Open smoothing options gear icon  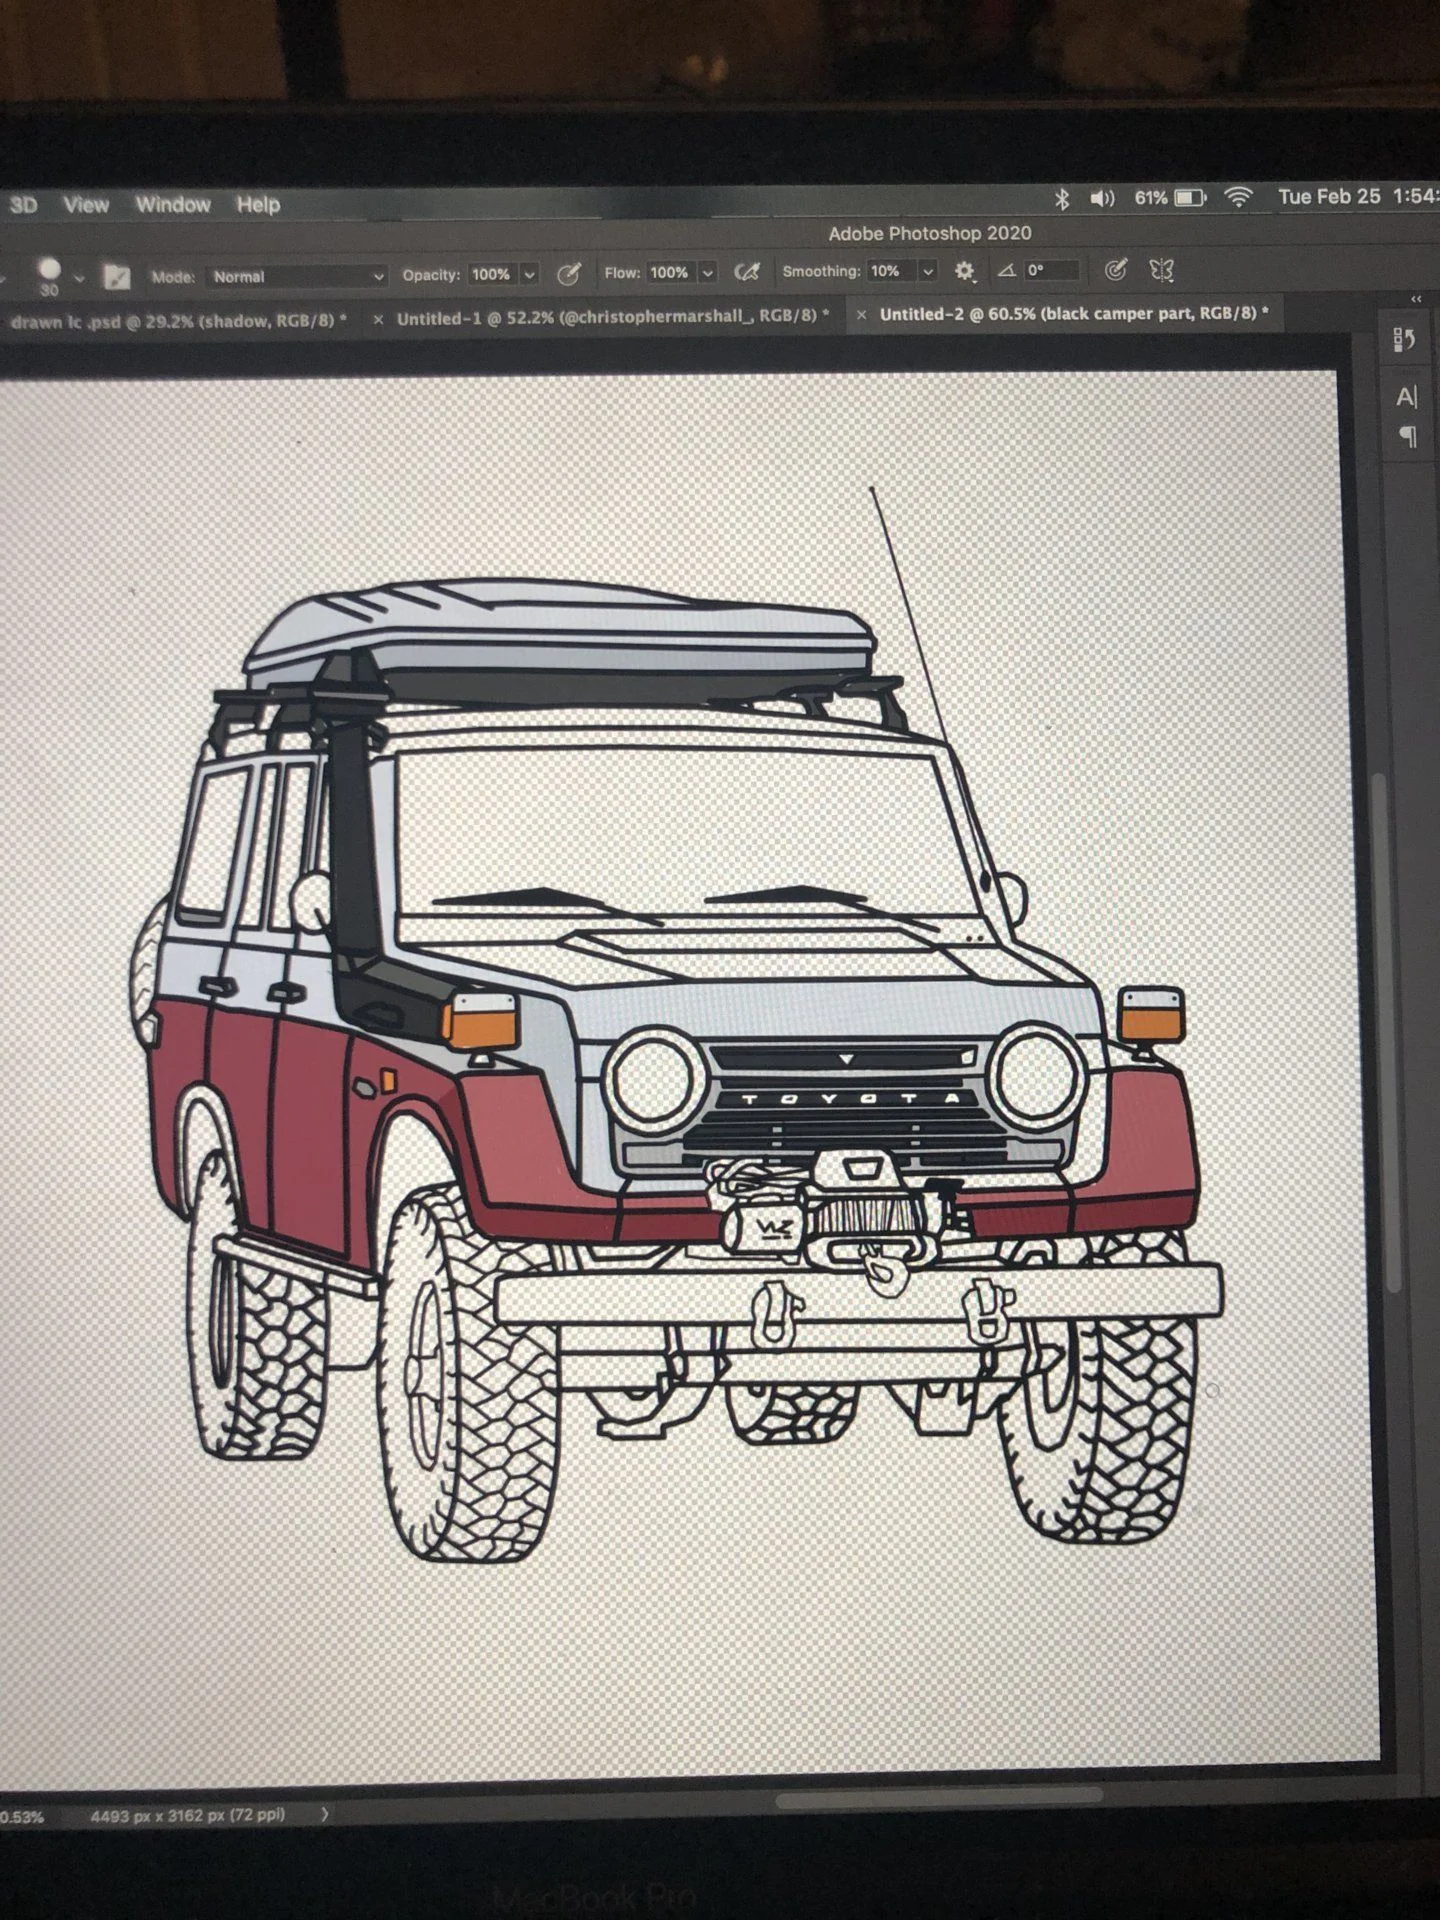pos(964,270)
